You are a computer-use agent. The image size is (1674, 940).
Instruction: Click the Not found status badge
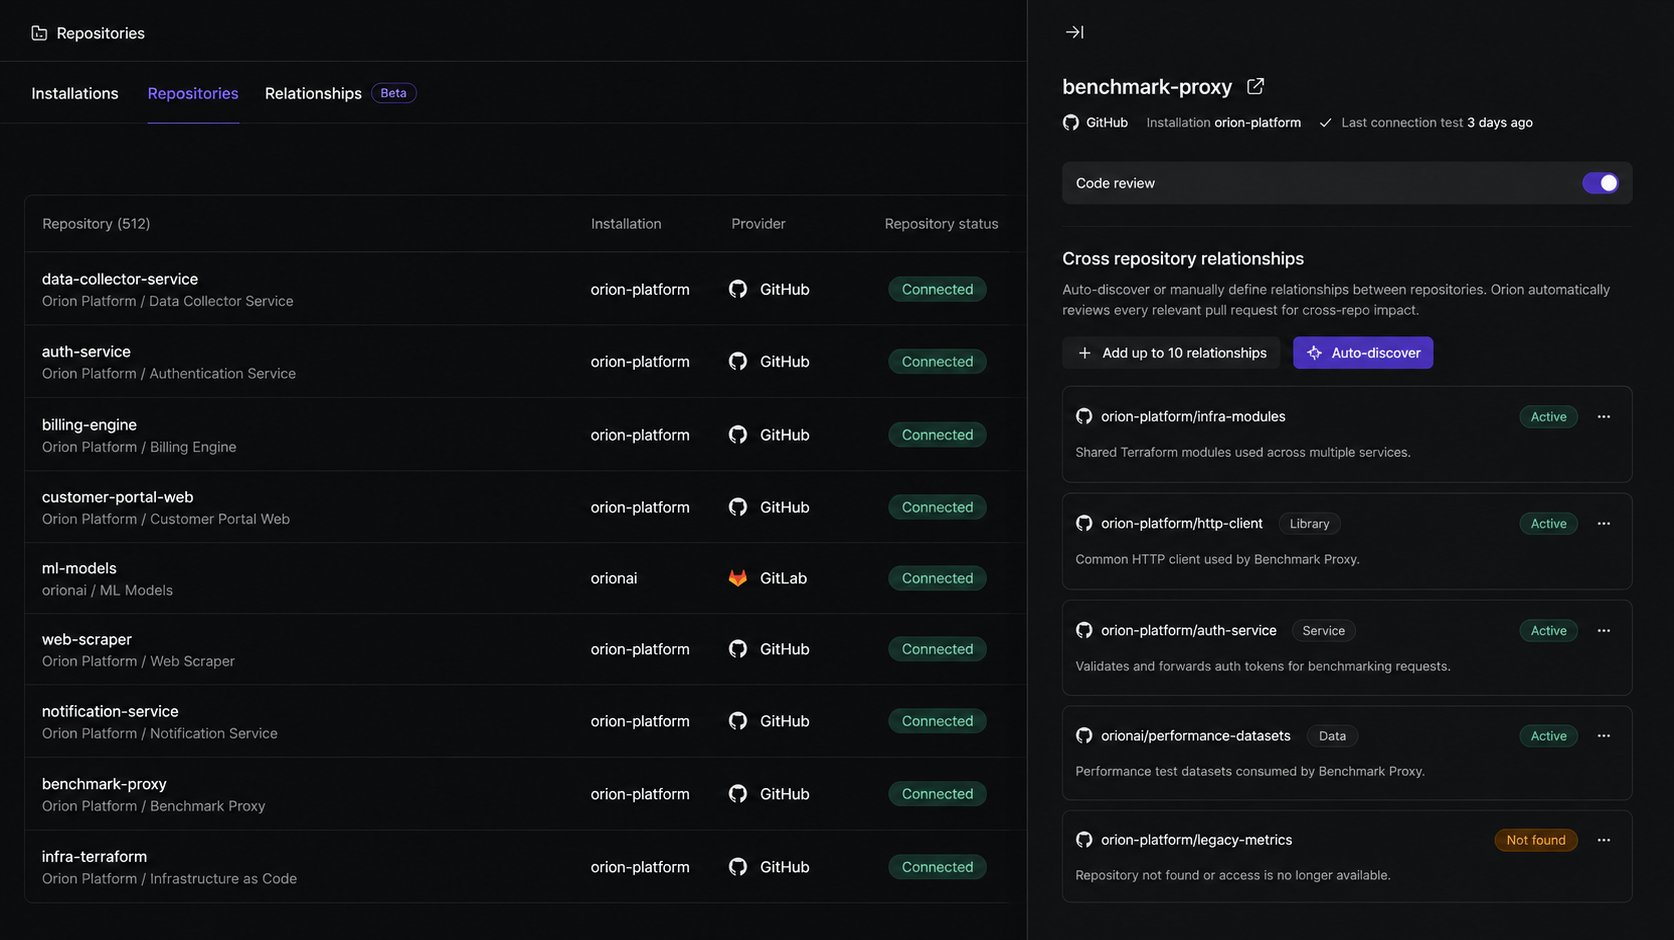pyautogui.click(x=1536, y=840)
